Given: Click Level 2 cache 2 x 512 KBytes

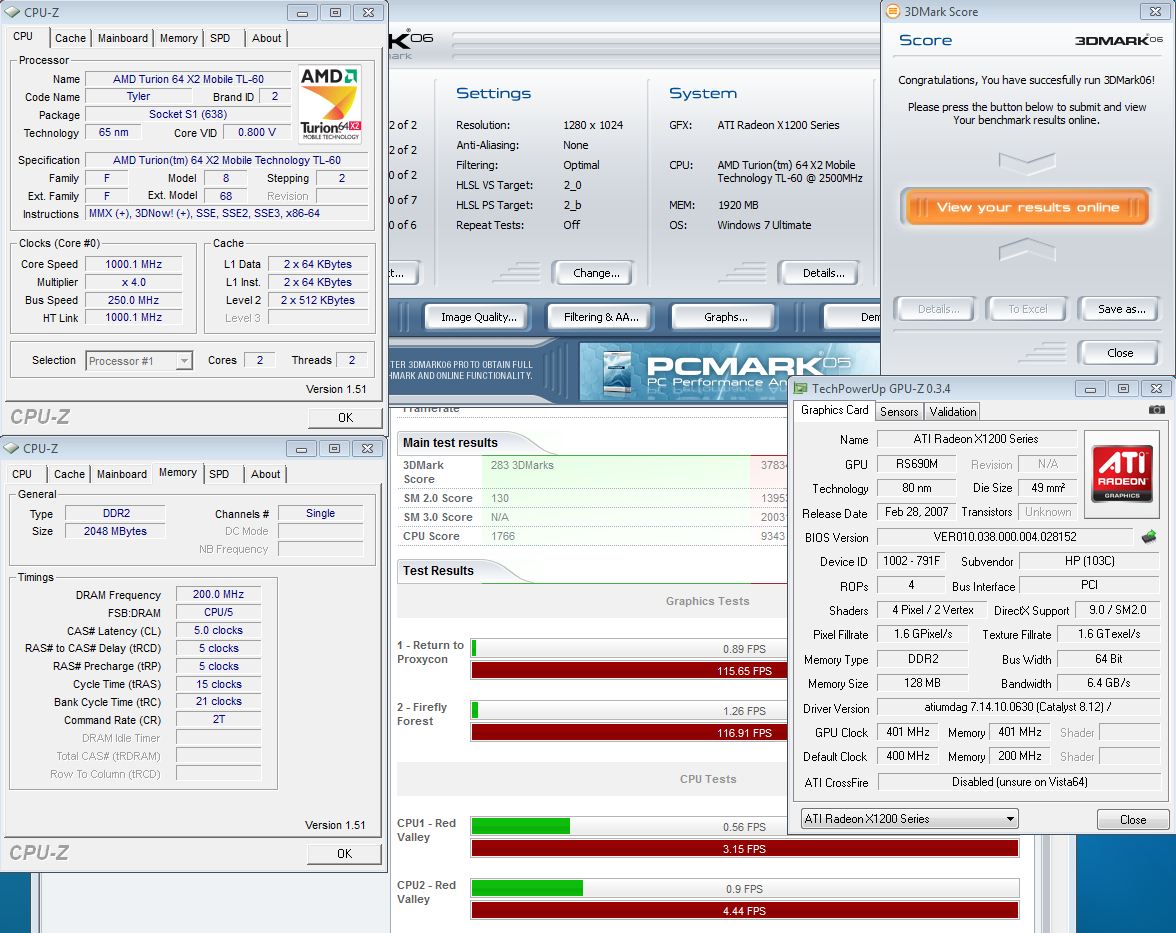Looking at the screenshot, I should (x=318, y=300).
